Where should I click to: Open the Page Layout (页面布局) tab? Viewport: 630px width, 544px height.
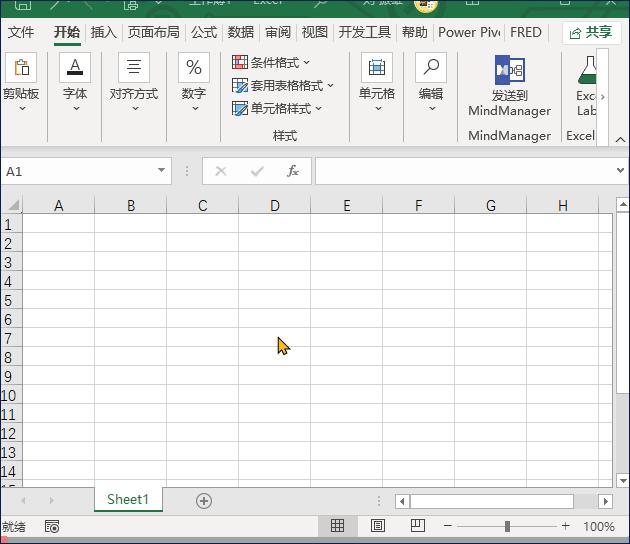153,32
